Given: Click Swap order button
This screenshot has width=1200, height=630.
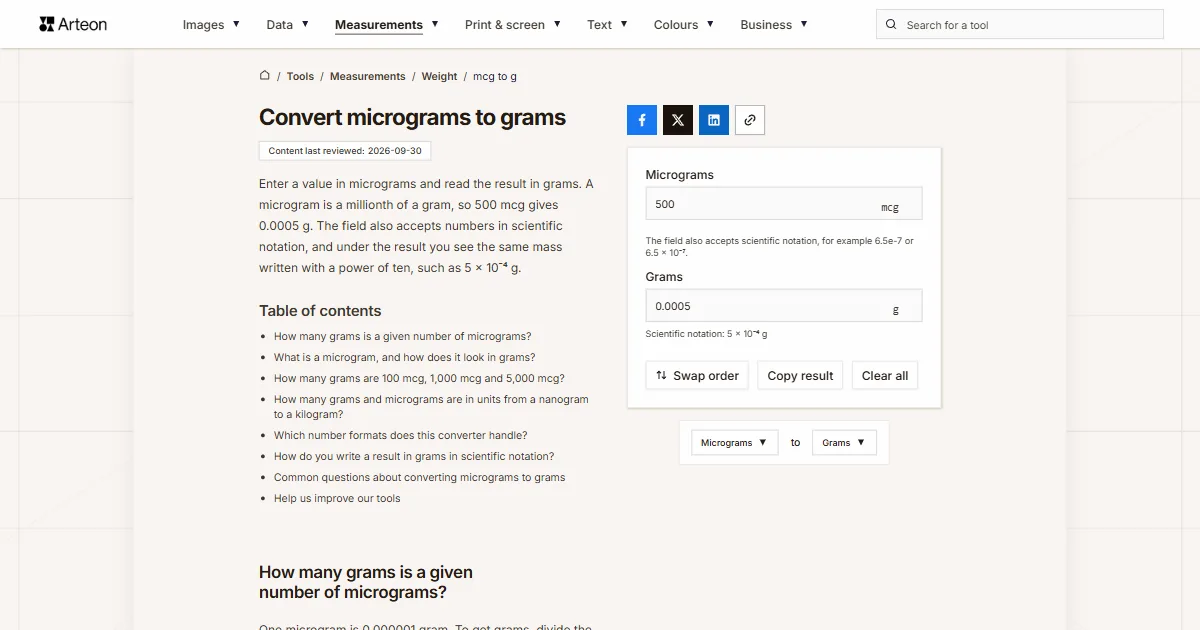Looking at the screenshot, I should click(697, 376).
